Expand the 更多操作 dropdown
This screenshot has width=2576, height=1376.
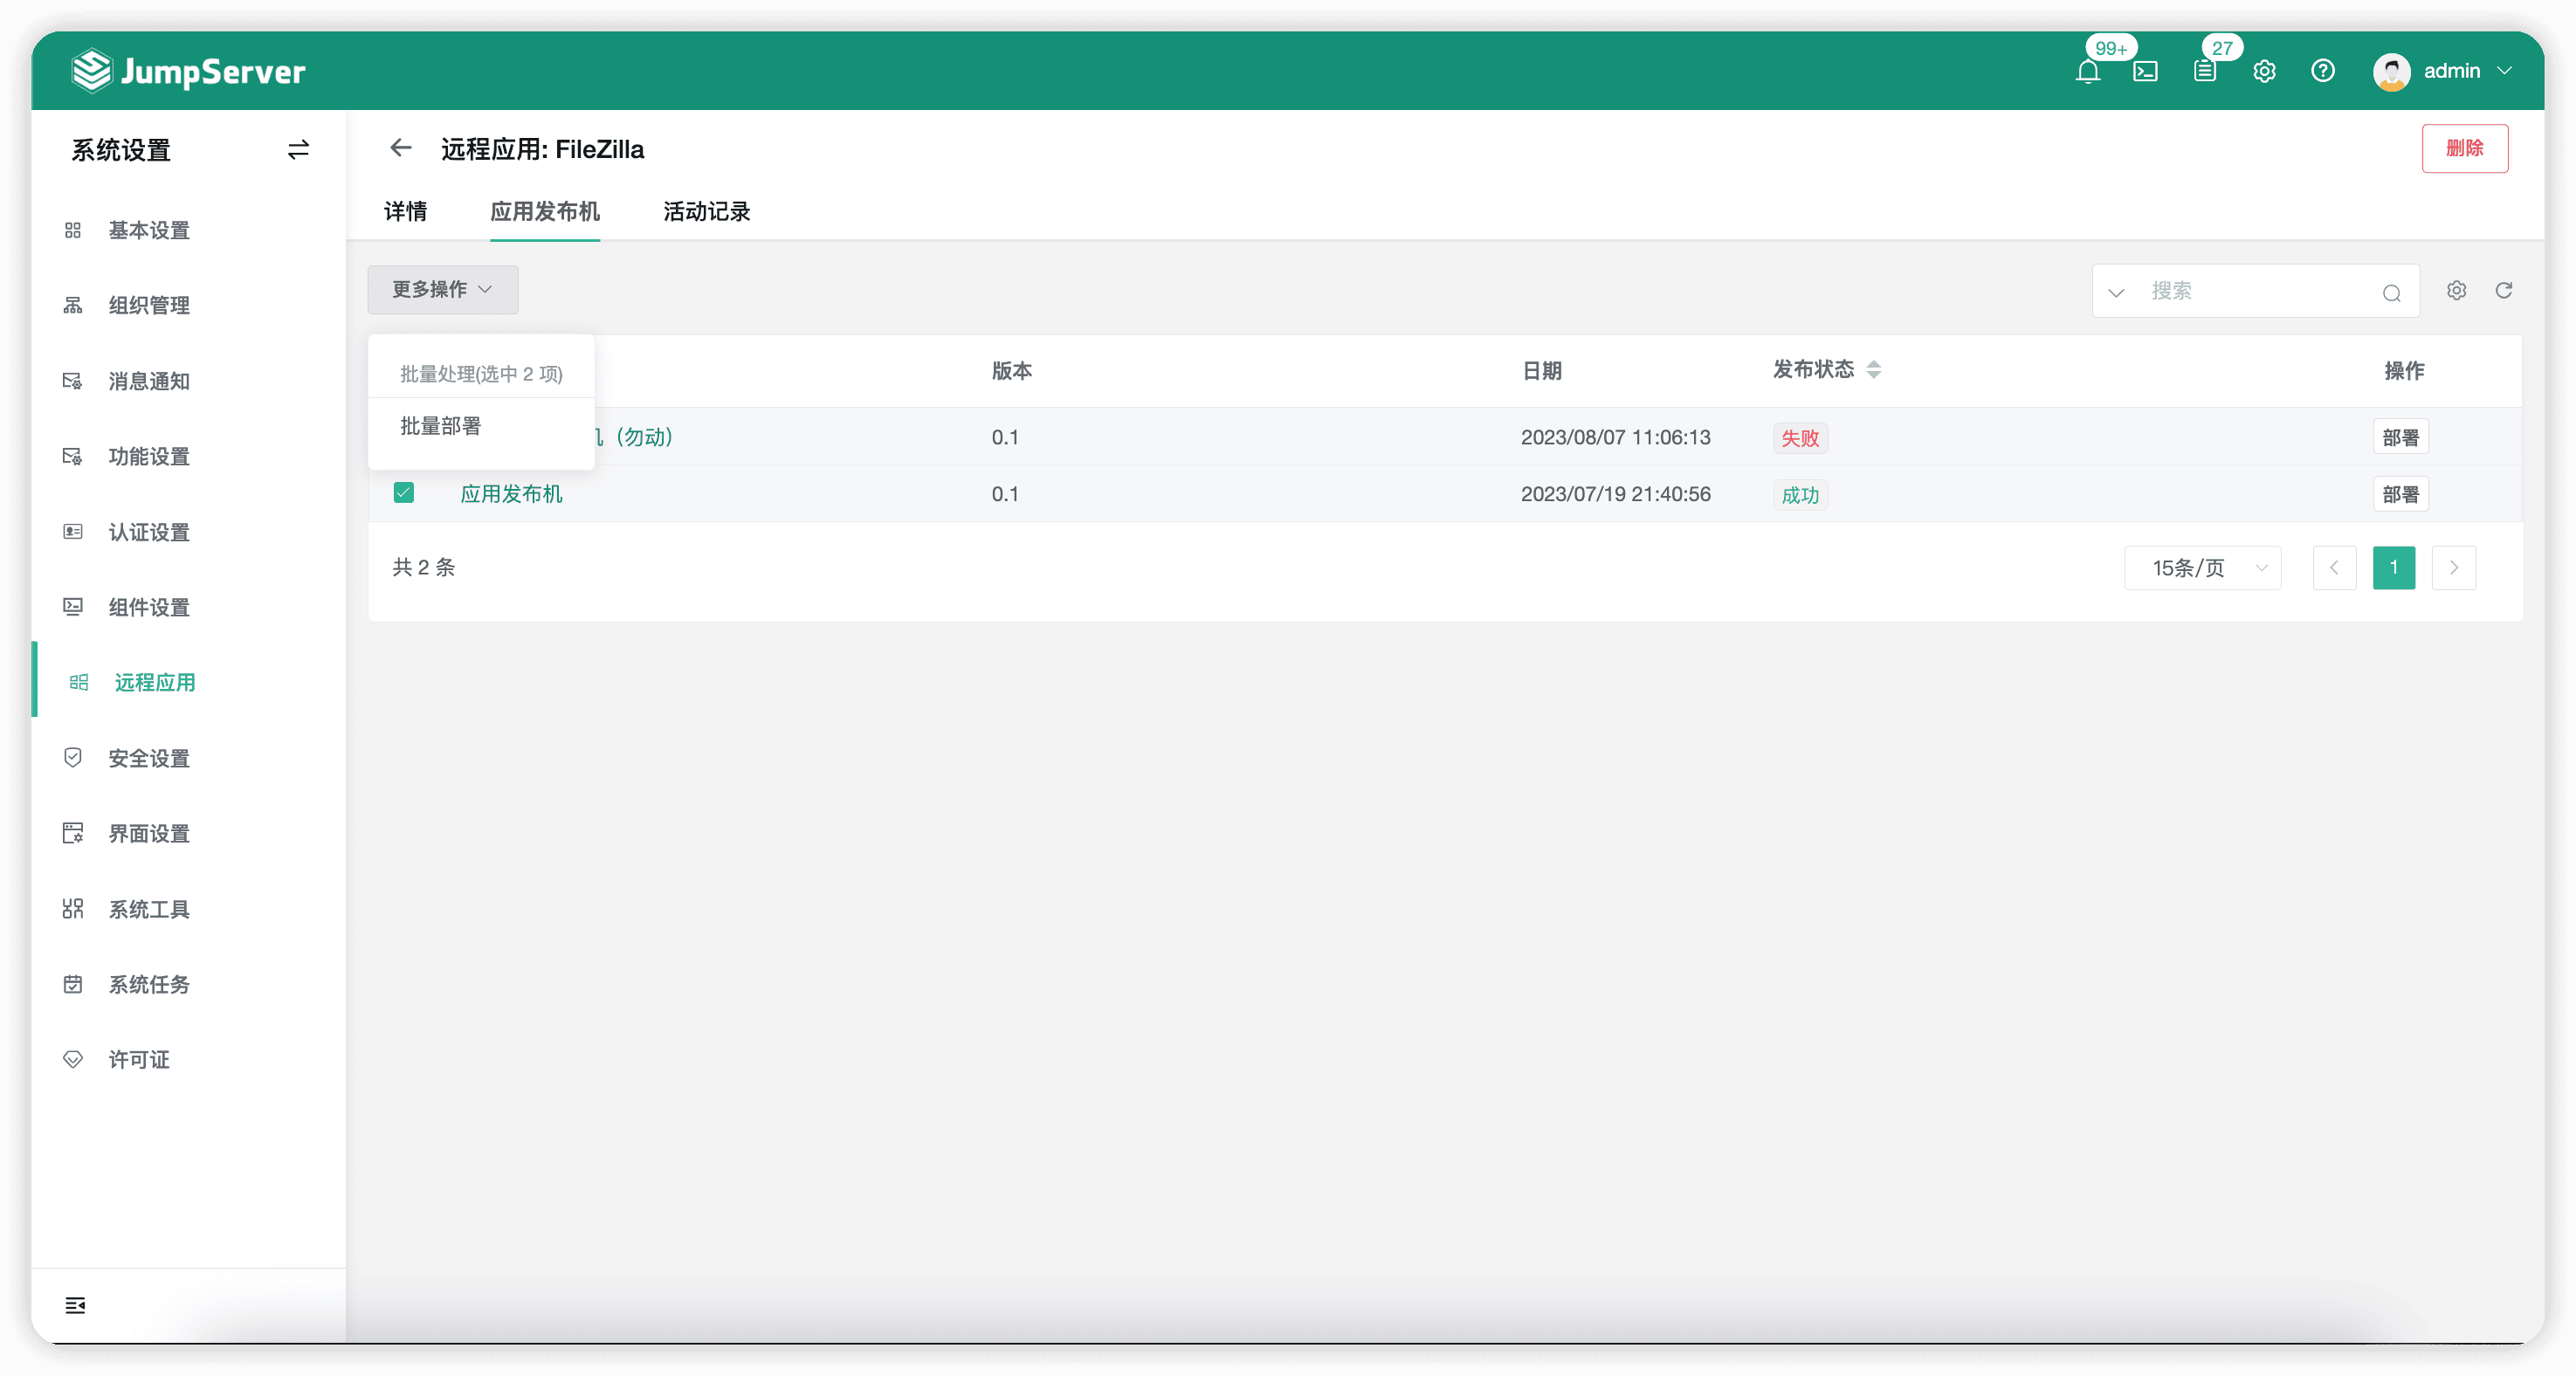click(x=443, y=290)
